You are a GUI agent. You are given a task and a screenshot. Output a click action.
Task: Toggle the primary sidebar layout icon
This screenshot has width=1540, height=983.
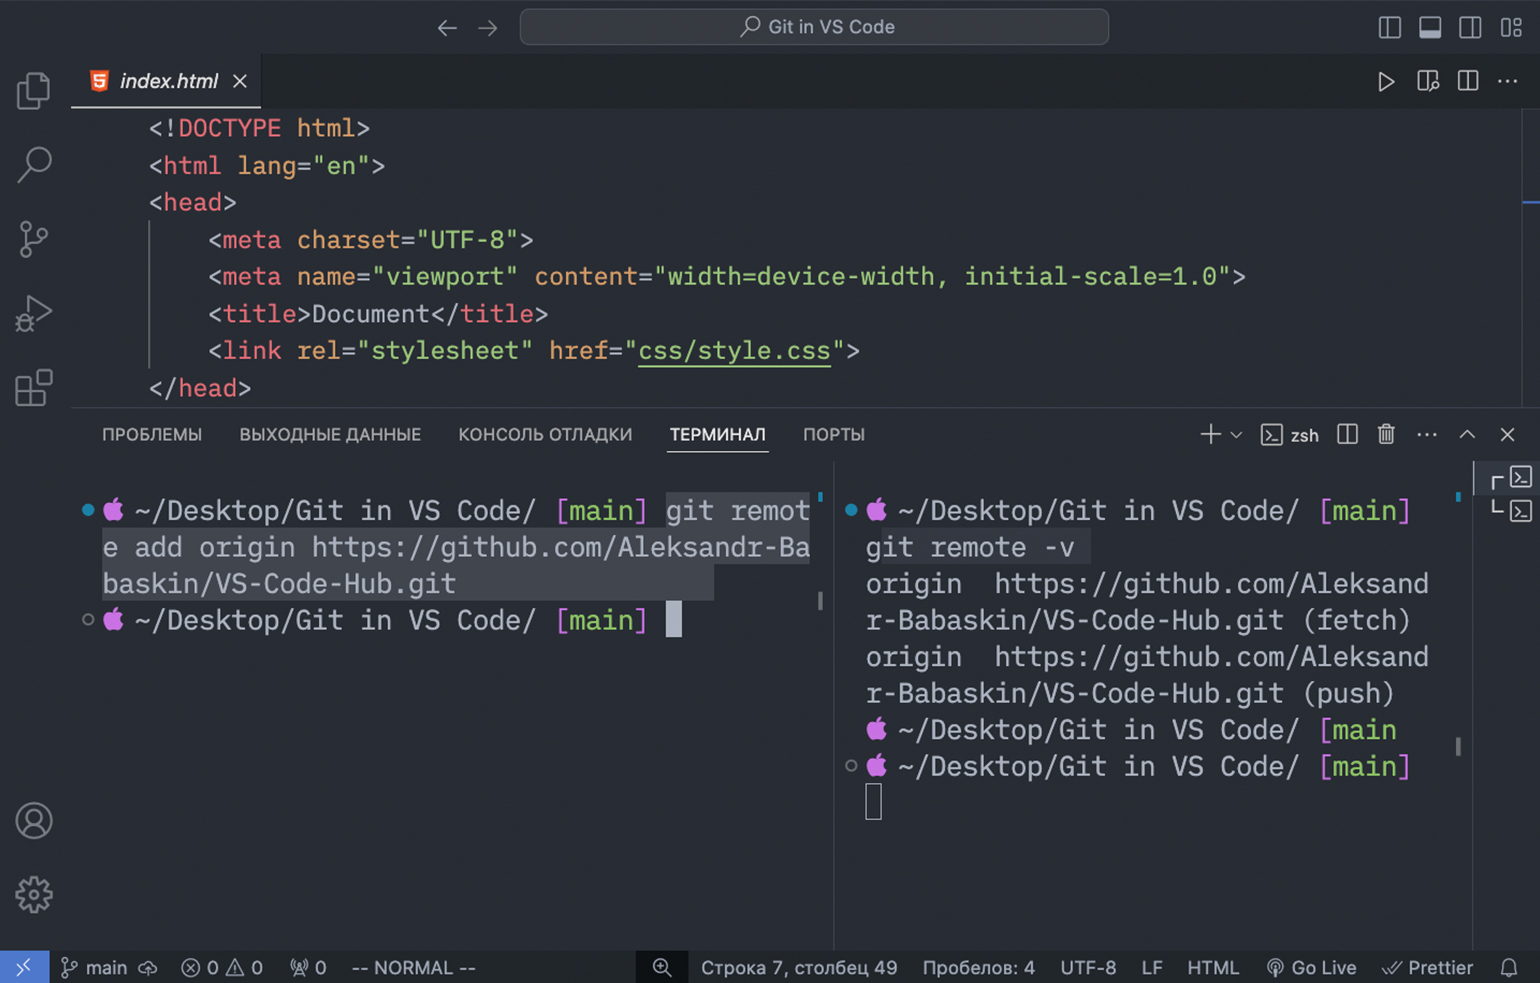1390,27
